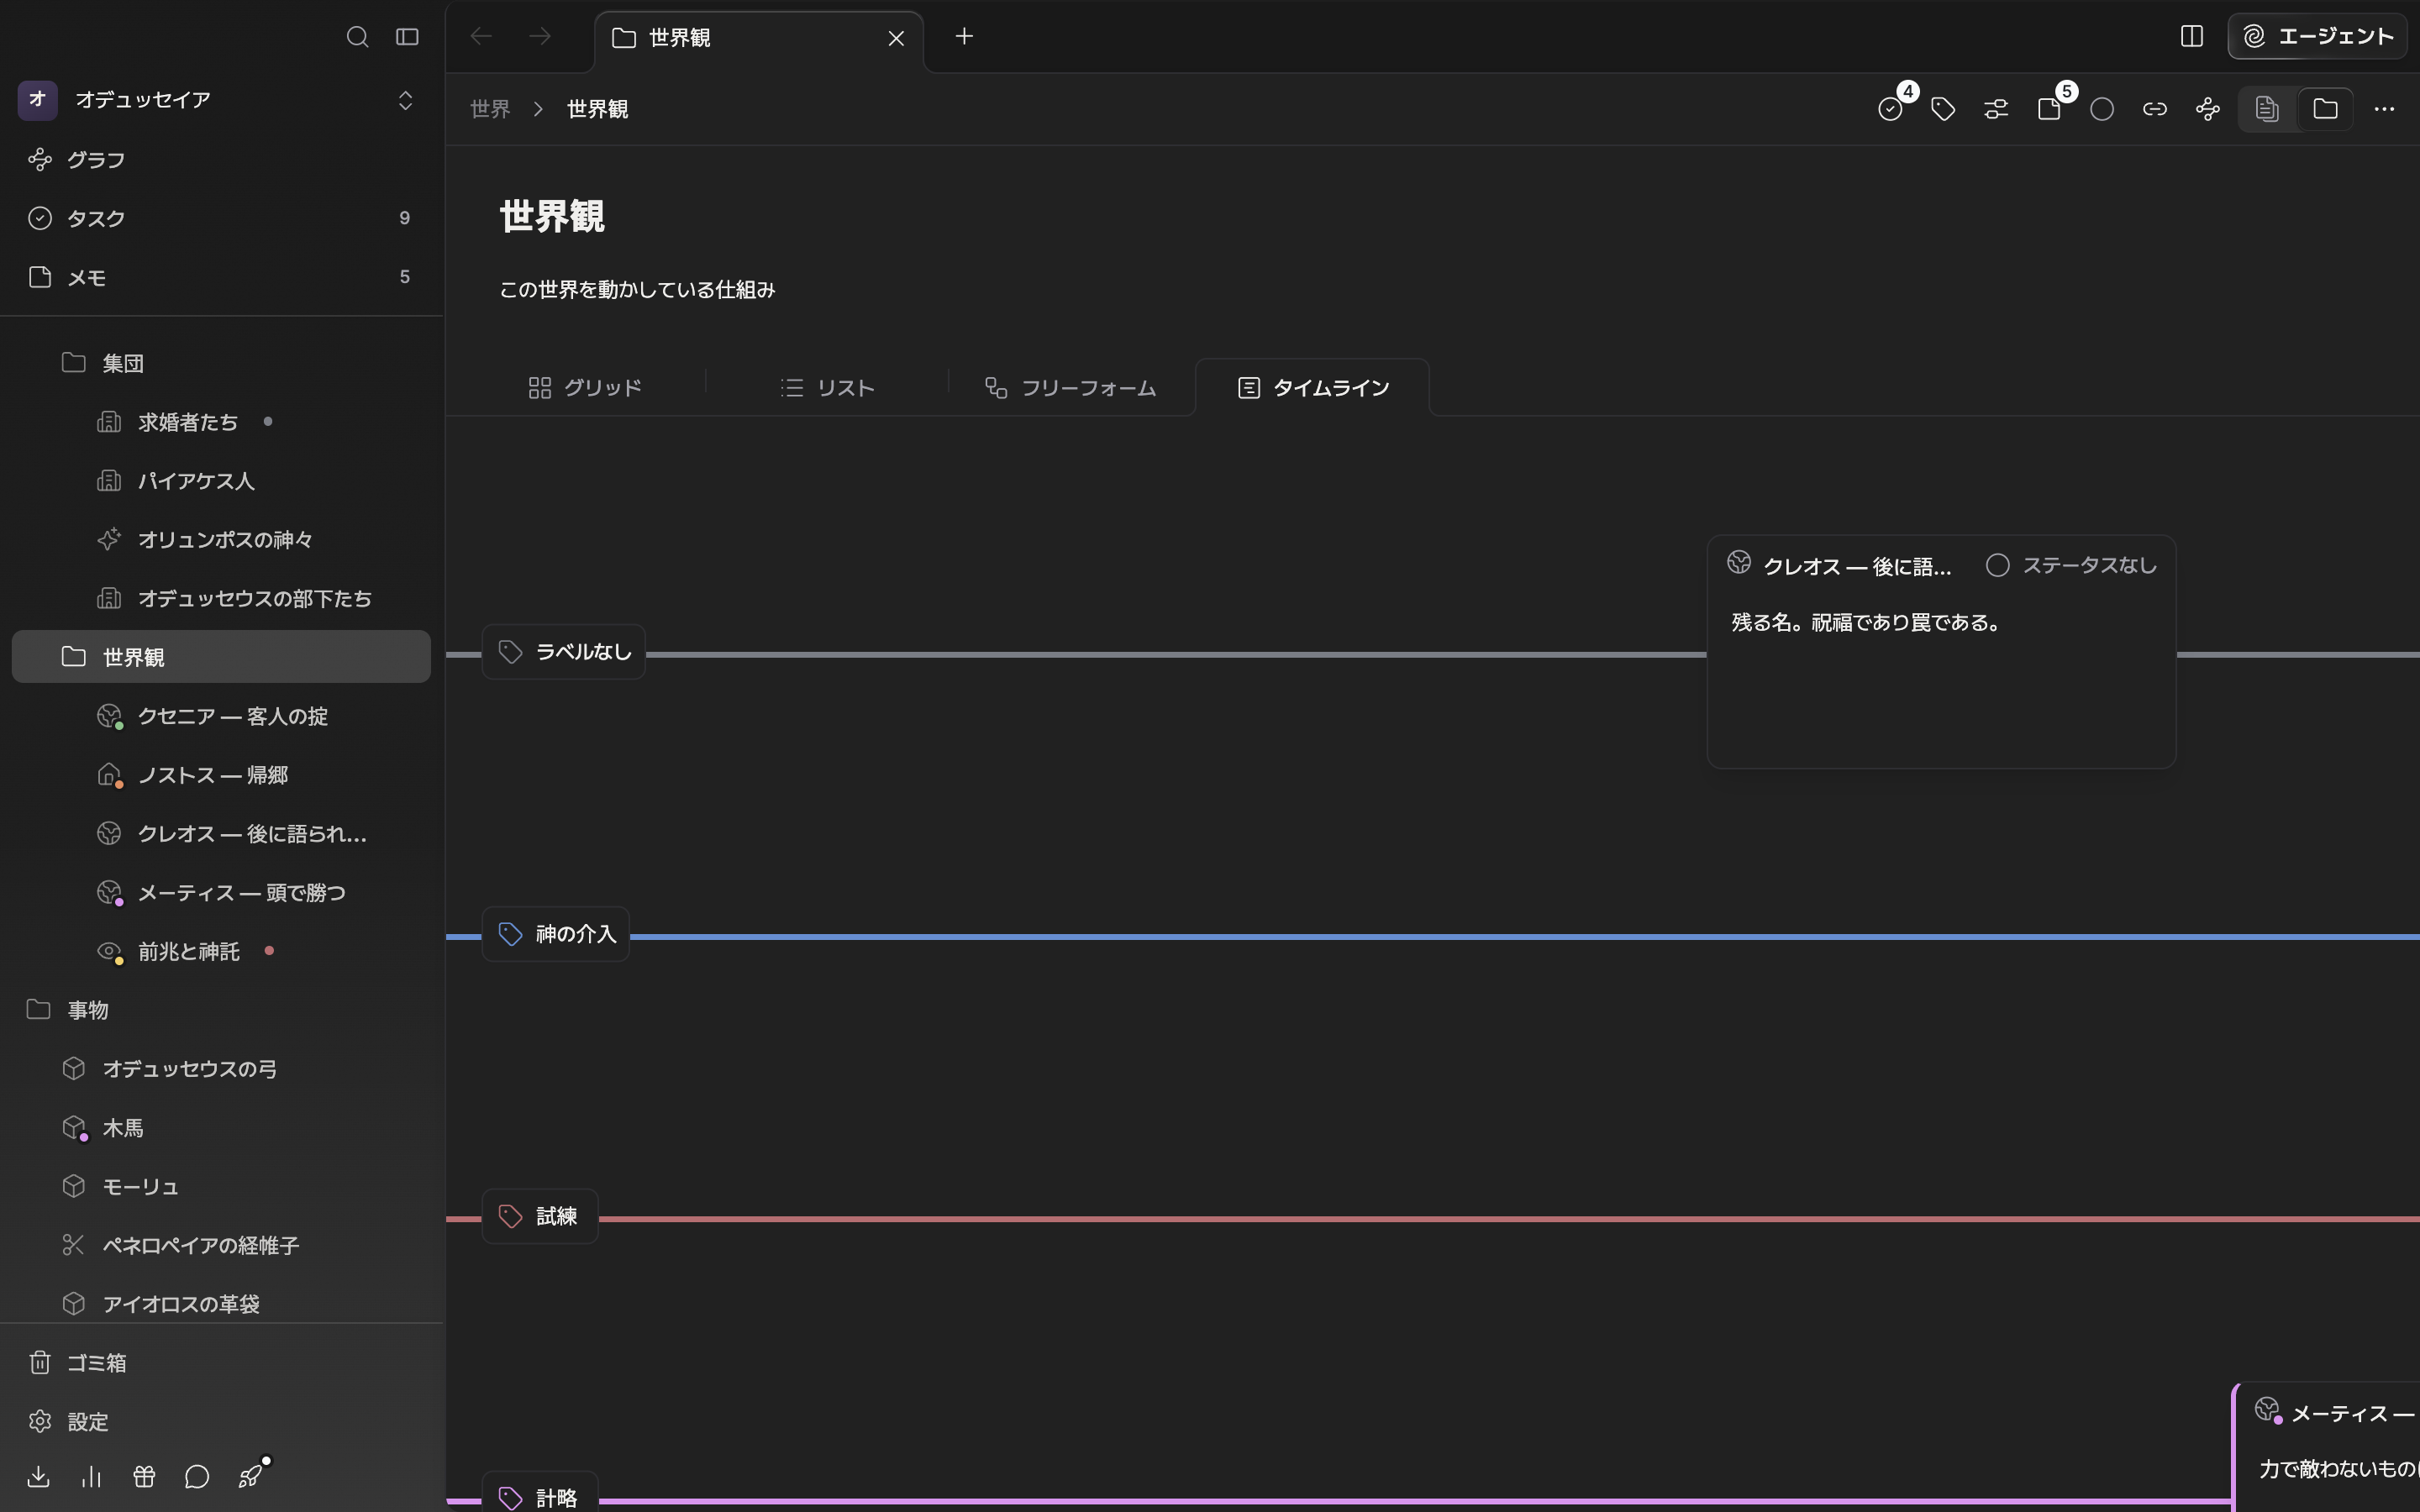Click the rocket icon at the sidebar bottom
The image size is (2420, 1512).
click(x=250, y=1476)
